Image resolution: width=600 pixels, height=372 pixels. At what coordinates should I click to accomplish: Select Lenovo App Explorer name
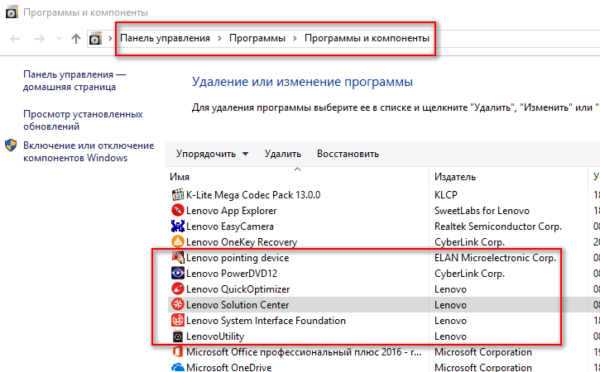coord(231,210)
